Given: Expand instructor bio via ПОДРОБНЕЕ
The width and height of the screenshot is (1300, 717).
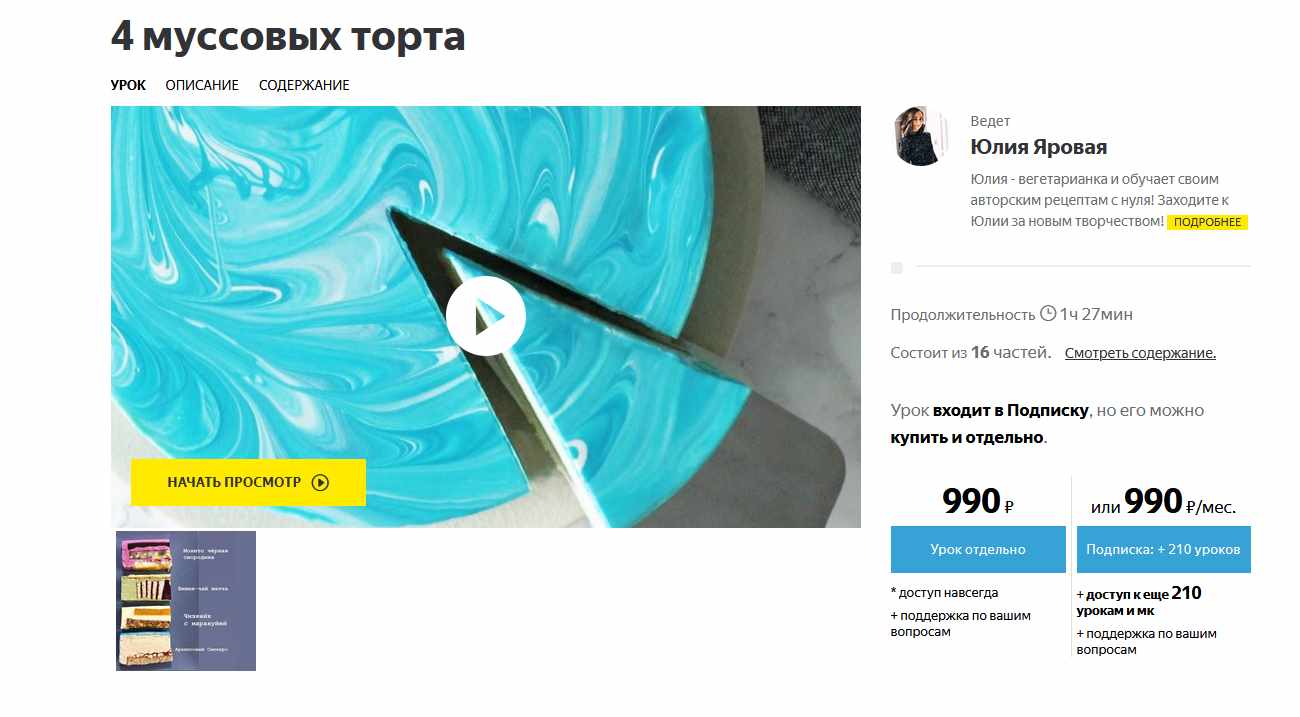Looking at the screenshot, I should tap(1207, 222).
